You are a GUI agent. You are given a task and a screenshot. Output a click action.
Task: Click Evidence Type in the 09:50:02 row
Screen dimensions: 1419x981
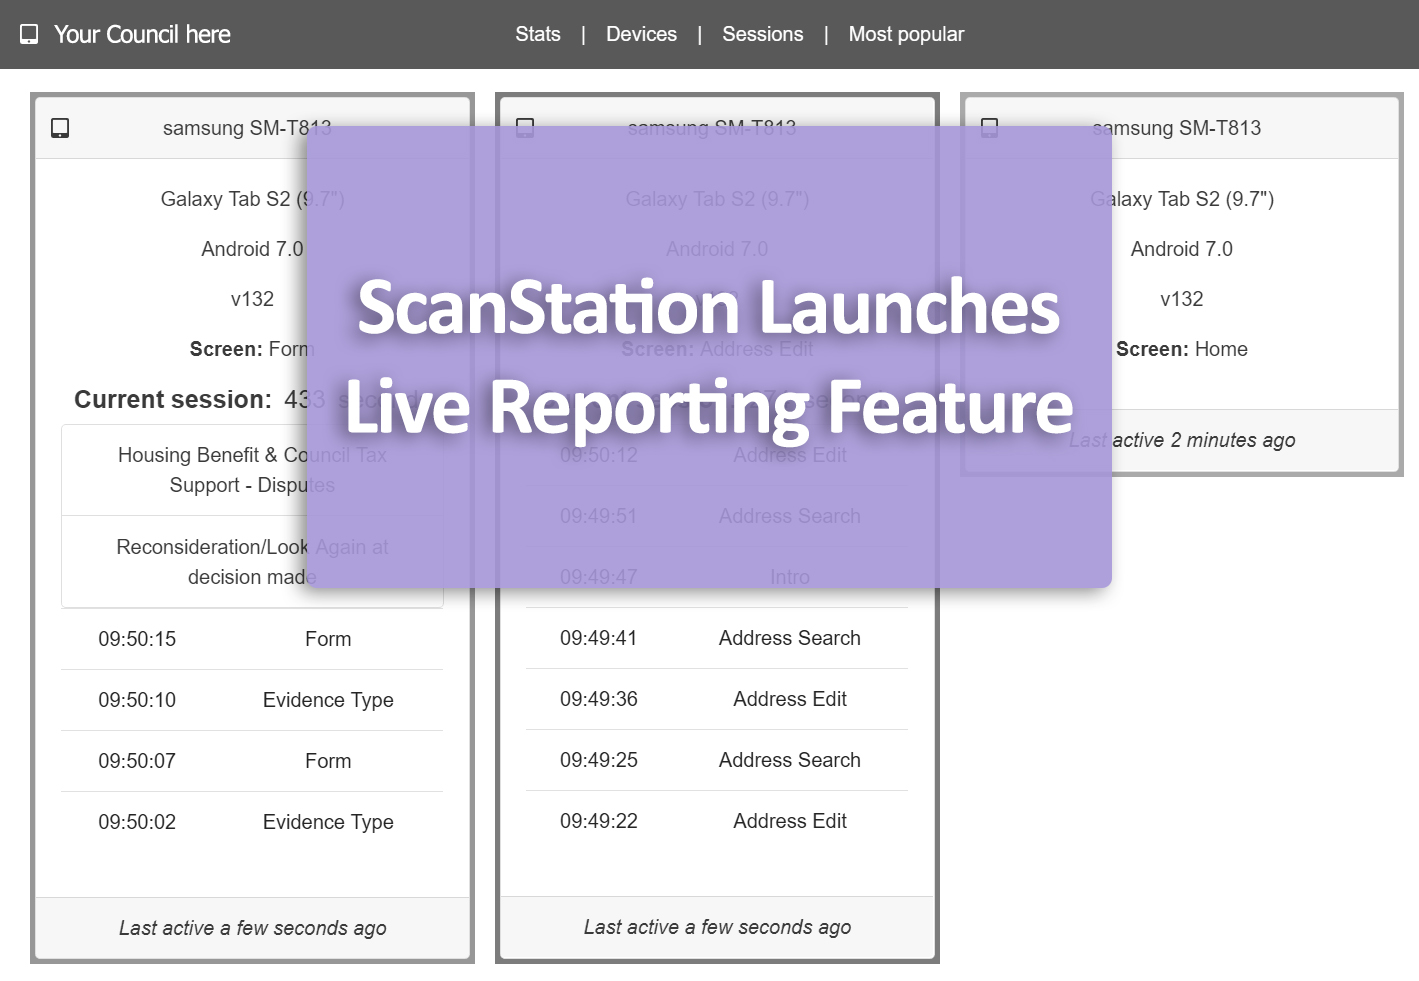[328, 822]
